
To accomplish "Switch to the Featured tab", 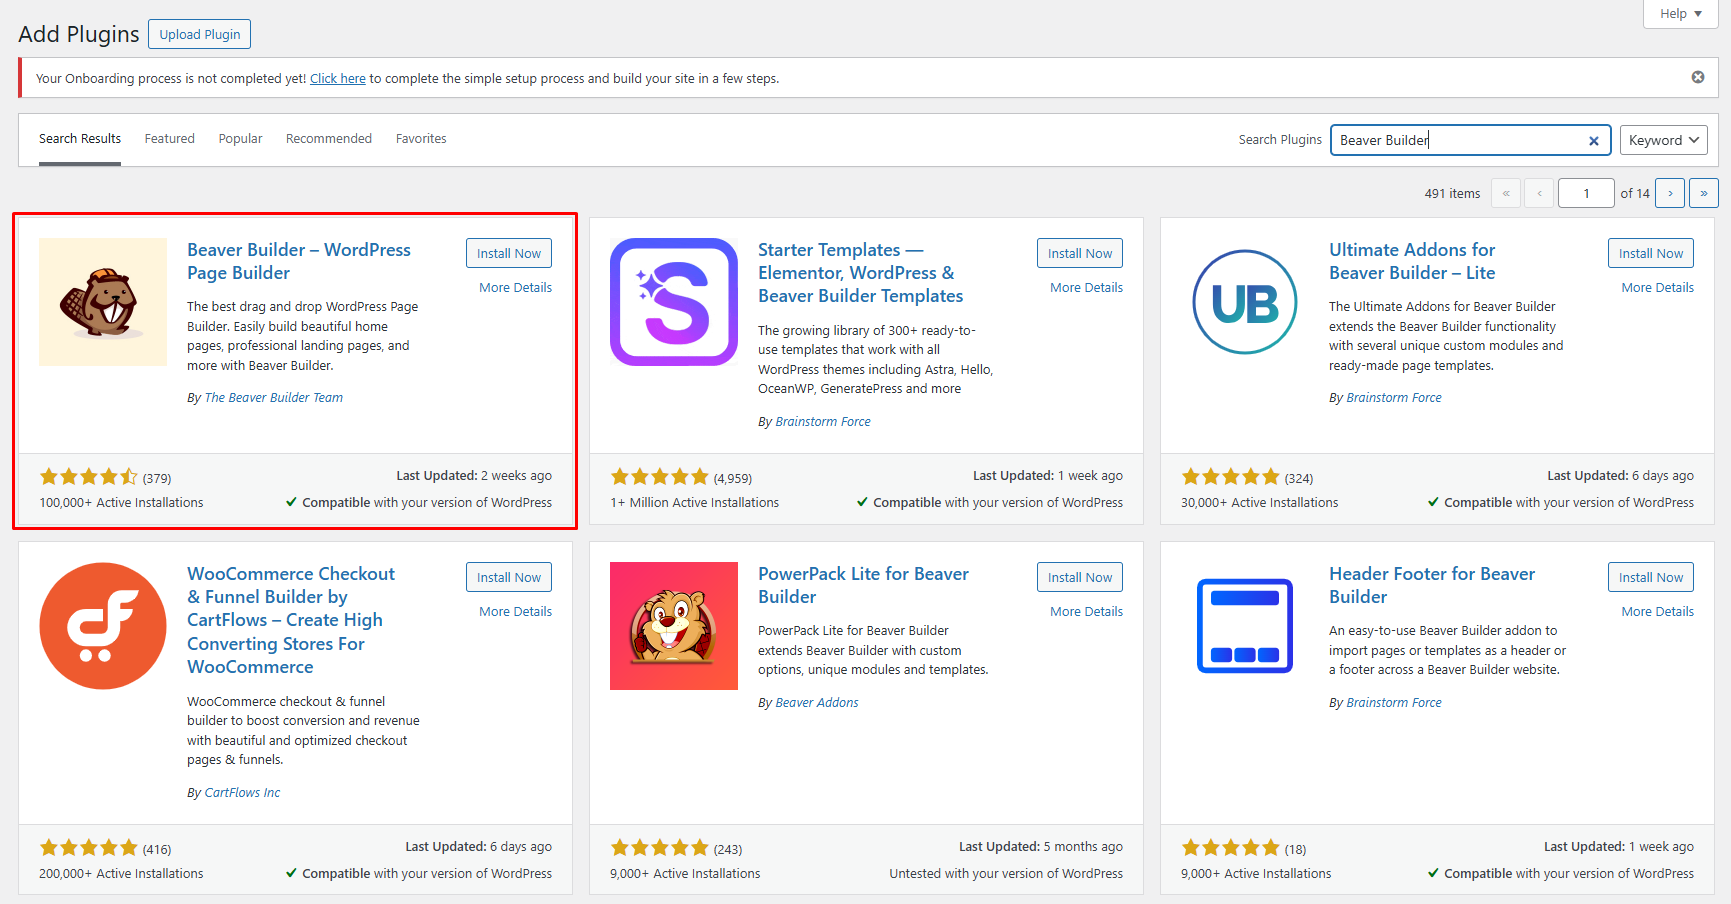I will pyautogui.click(x=170, y=139).
